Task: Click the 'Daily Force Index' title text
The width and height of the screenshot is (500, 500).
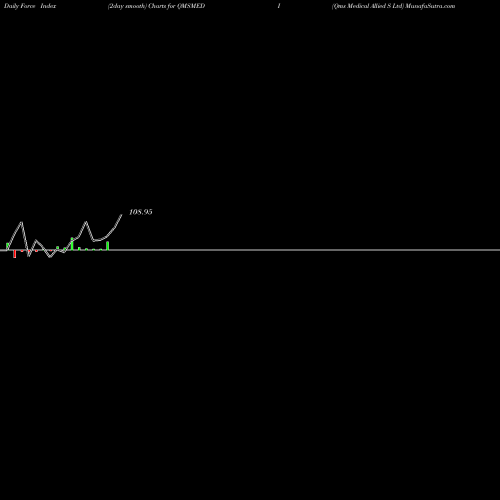Action: click(30, 6)
